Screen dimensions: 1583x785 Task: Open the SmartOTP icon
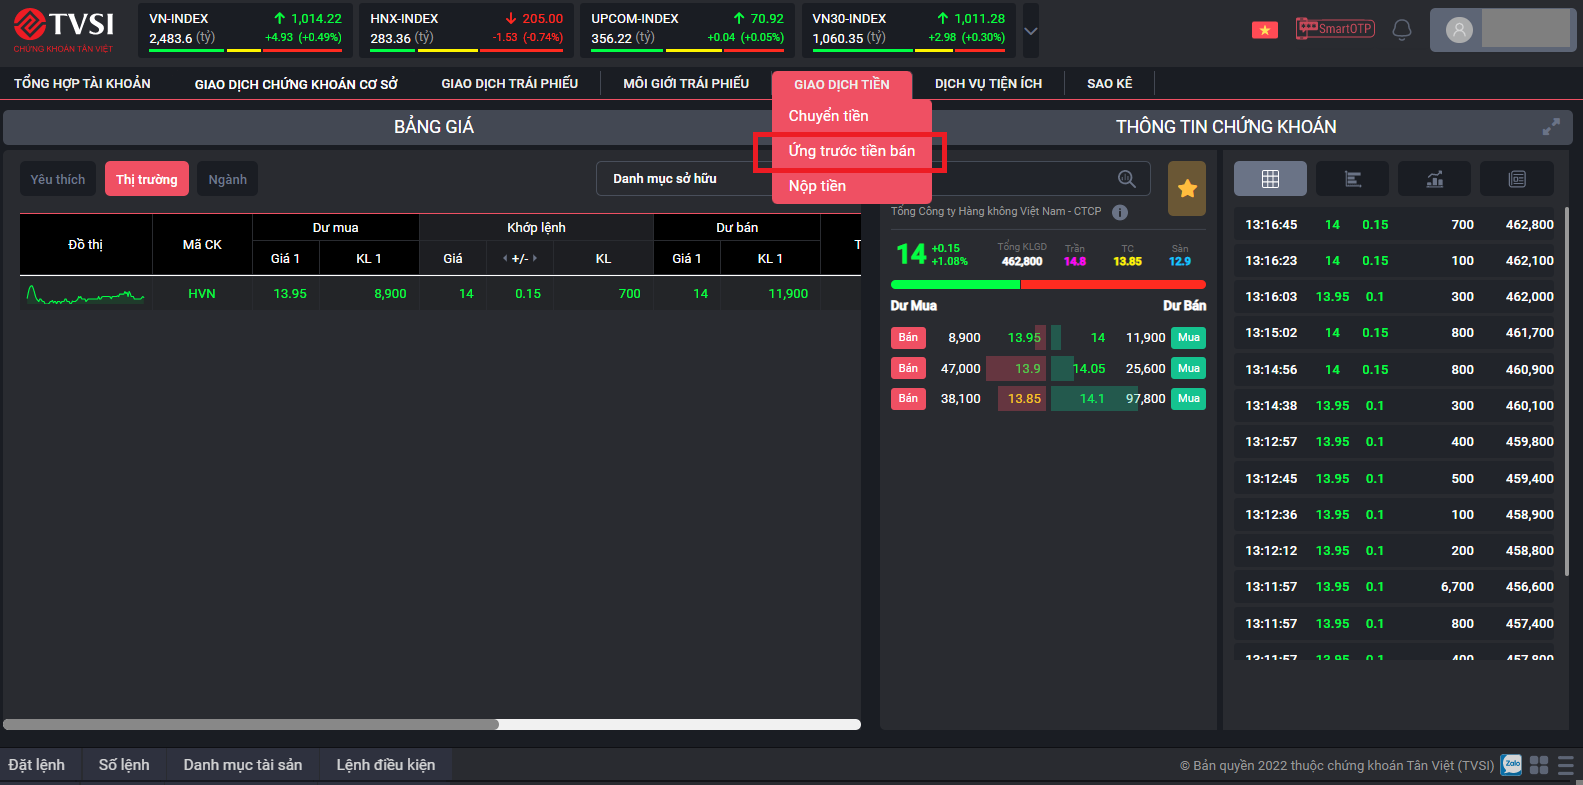pos(1334,28)
